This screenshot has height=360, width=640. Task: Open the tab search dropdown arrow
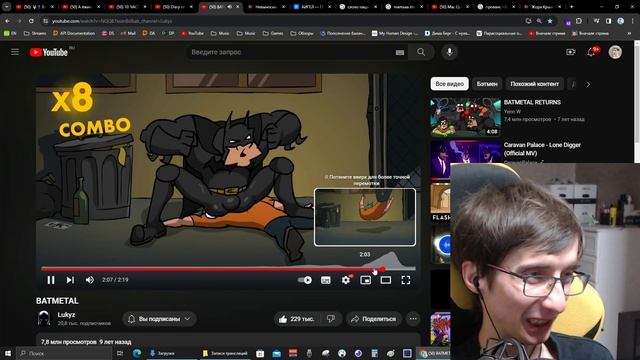pyautogui.click(x=7, y=7)
